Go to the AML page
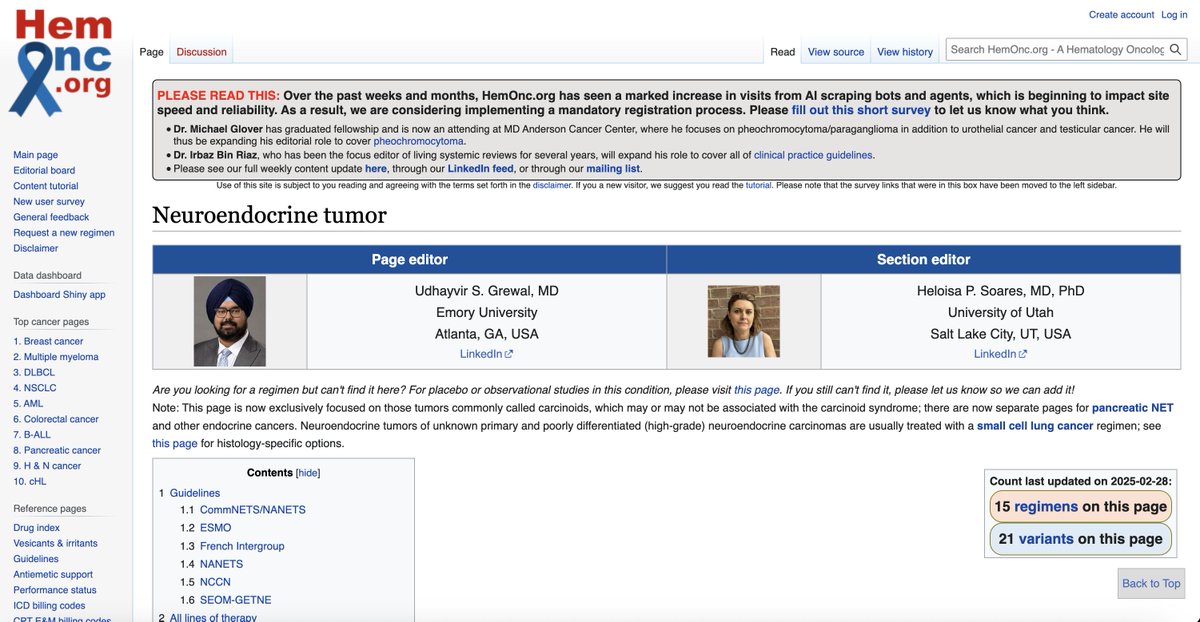 [29, 403]
